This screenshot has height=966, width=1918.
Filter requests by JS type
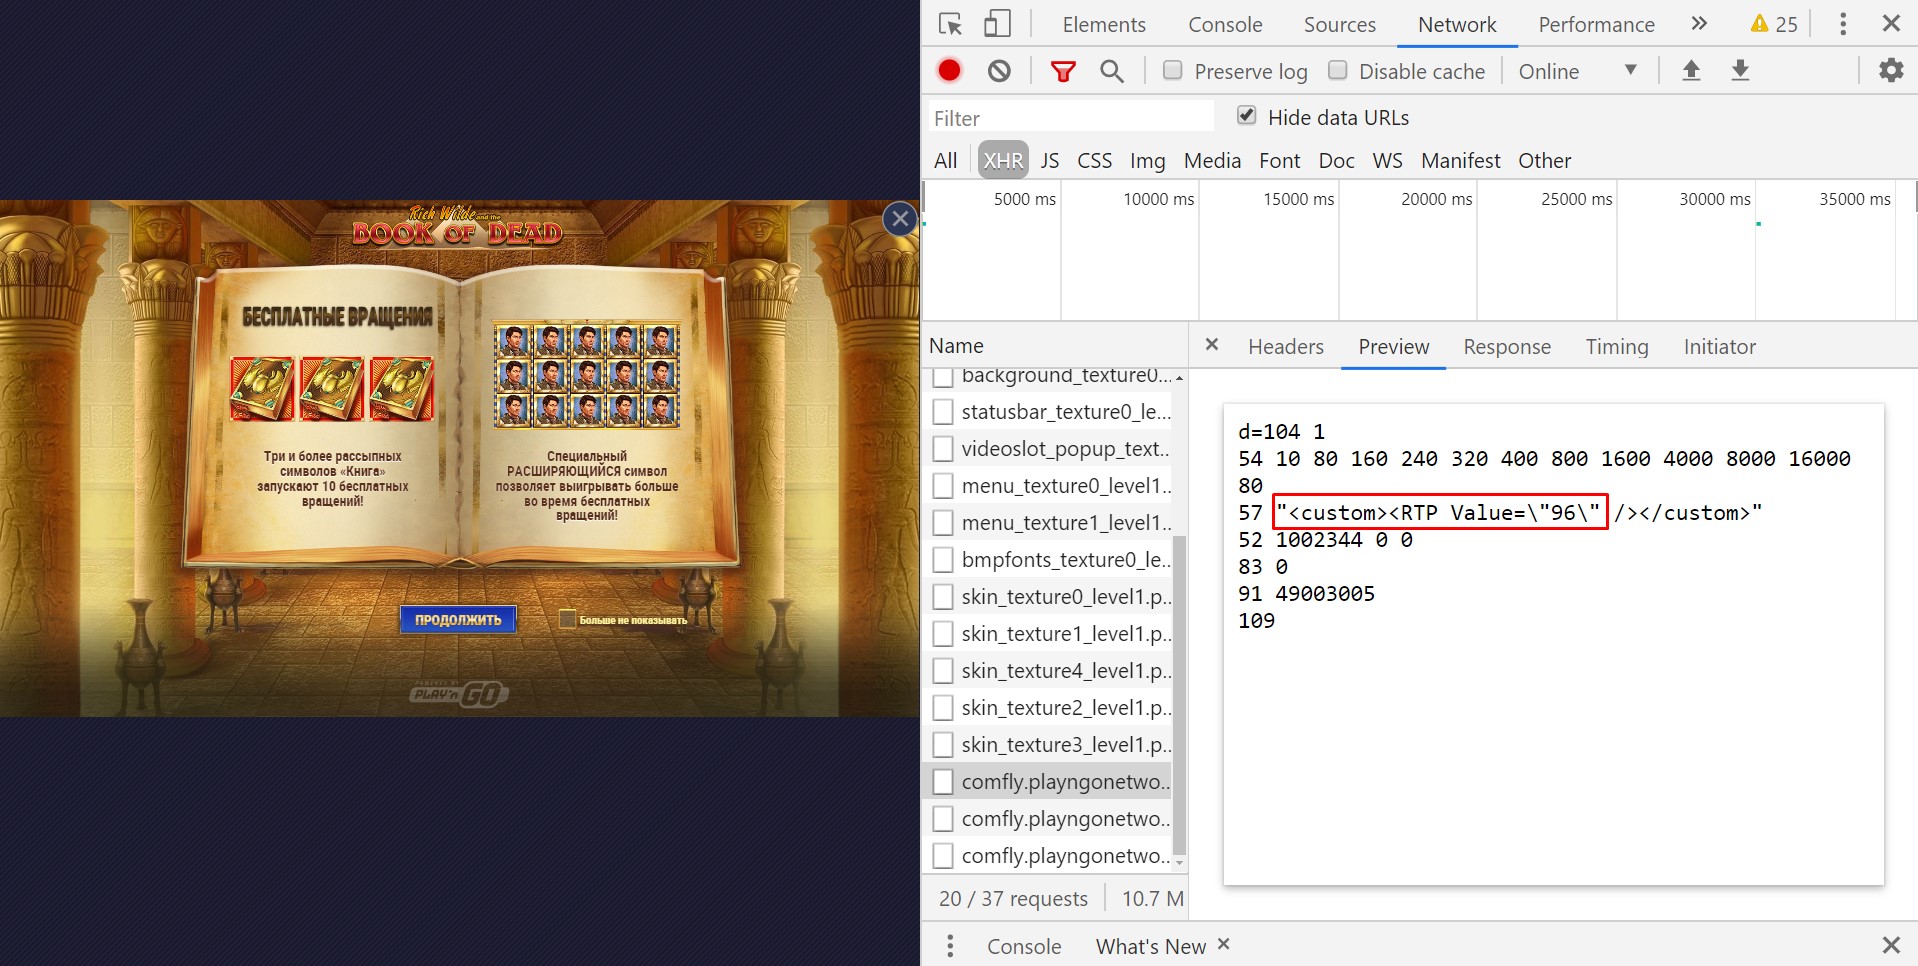tap(1050, 160)
